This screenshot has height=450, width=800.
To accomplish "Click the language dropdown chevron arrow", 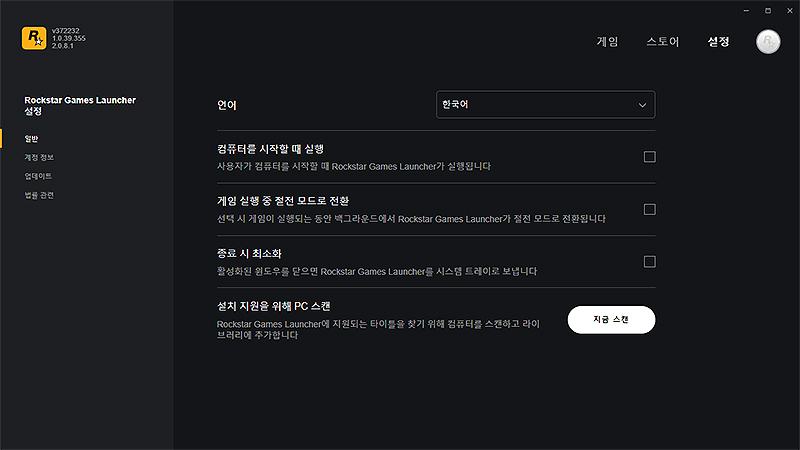I will point(642,105).
